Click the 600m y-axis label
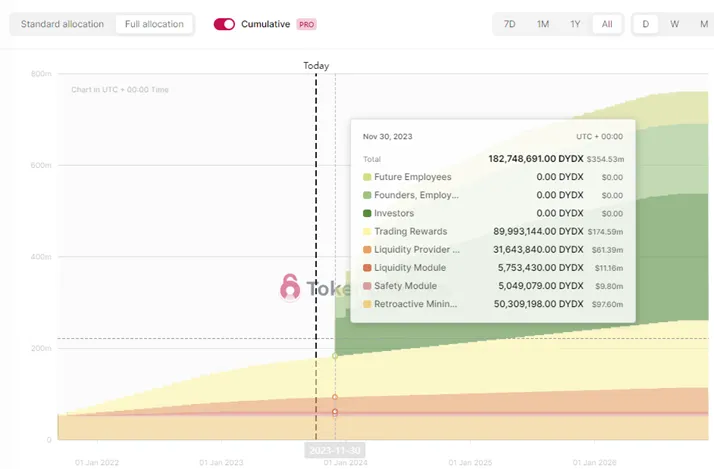The image size is (714, 469). (x=41, y=165)
